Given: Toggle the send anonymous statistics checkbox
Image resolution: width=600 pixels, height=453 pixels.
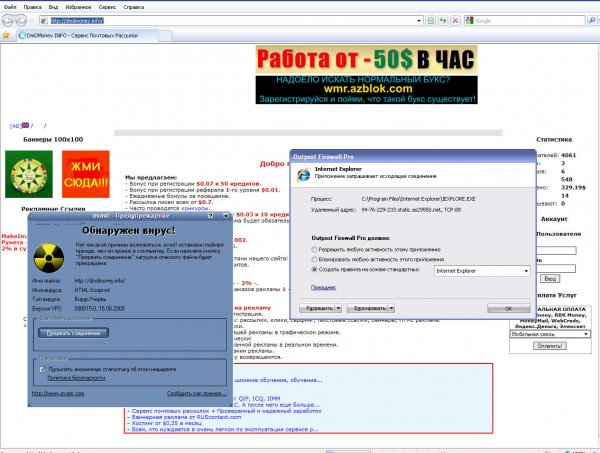Looking at the screenshot, I should [42, 369].
